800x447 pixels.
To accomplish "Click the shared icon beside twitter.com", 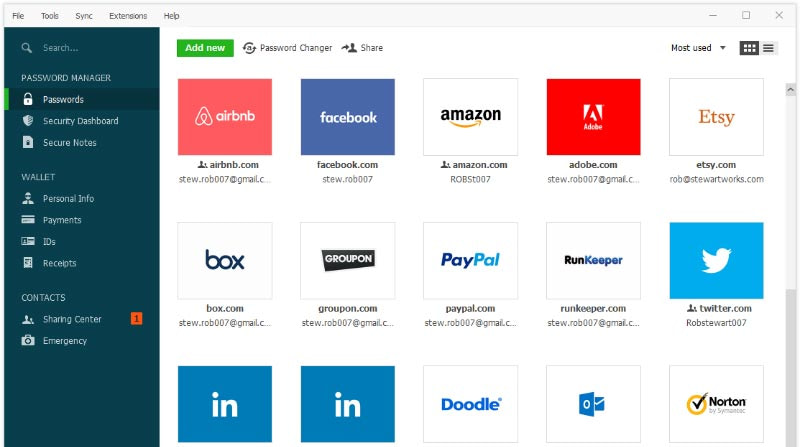I will 692,308.
